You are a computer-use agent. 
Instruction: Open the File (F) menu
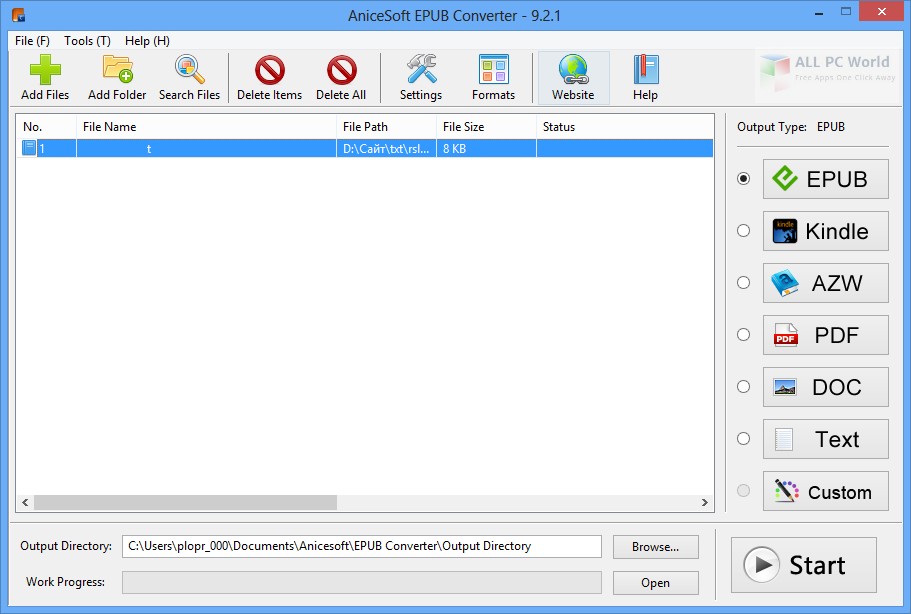coord(33,41)
